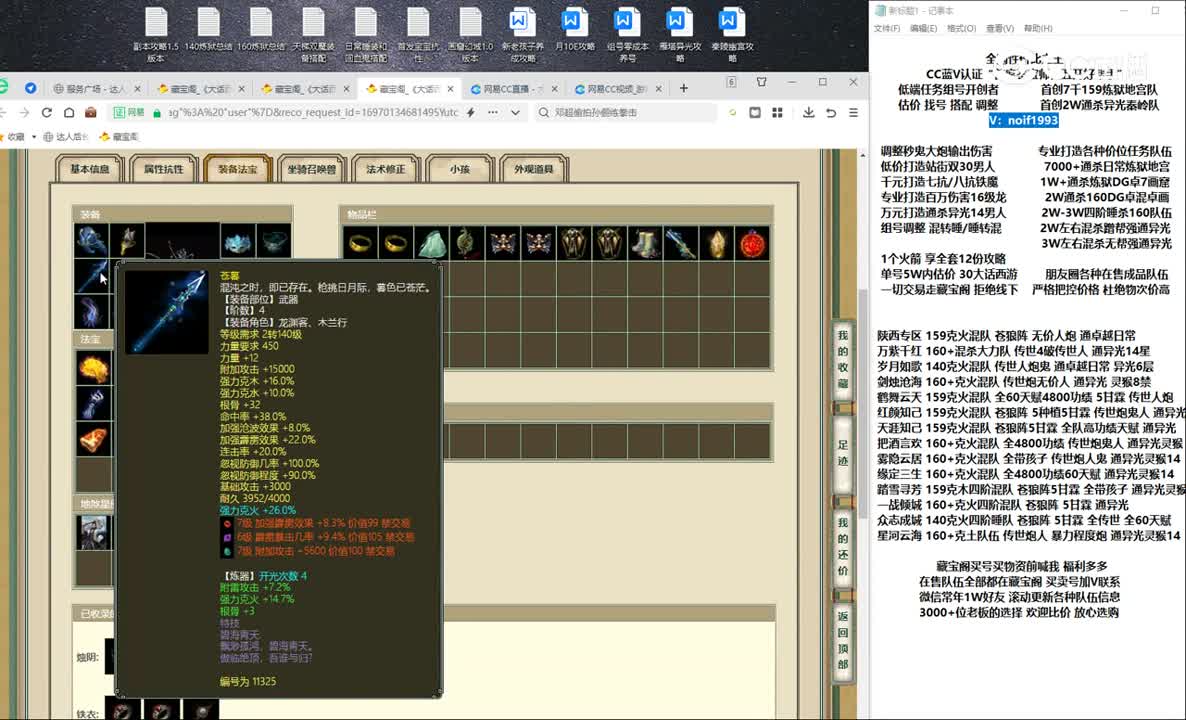Select the blue claw 法宝 item
This screenshot has height=720, width=1186.
(93, 404)
